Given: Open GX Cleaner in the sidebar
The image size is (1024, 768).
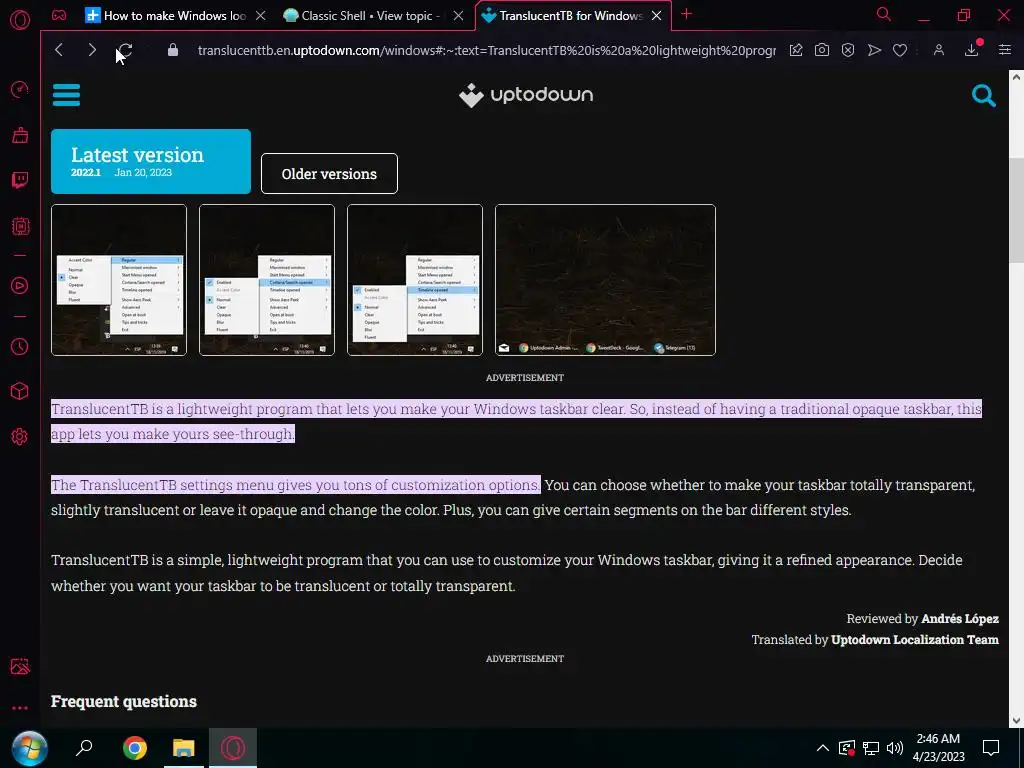Looking at the screenshot, I should click(x=20, y=135).
